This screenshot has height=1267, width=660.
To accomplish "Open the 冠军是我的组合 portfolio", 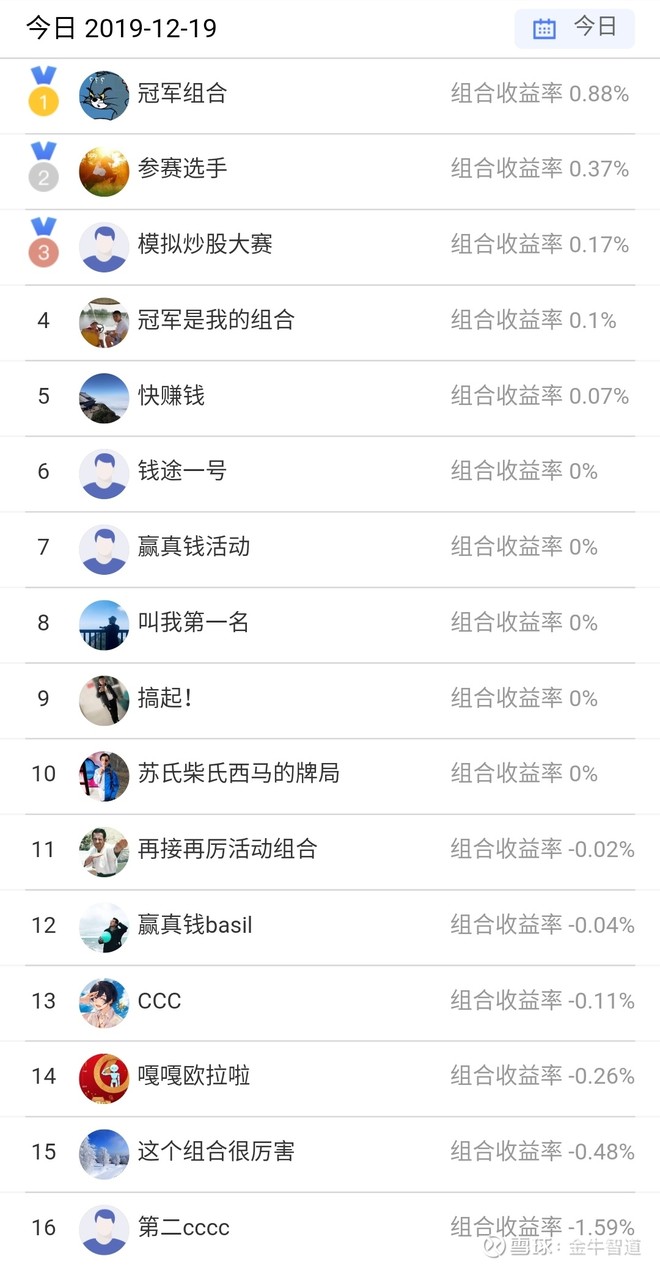I will 216,320.
